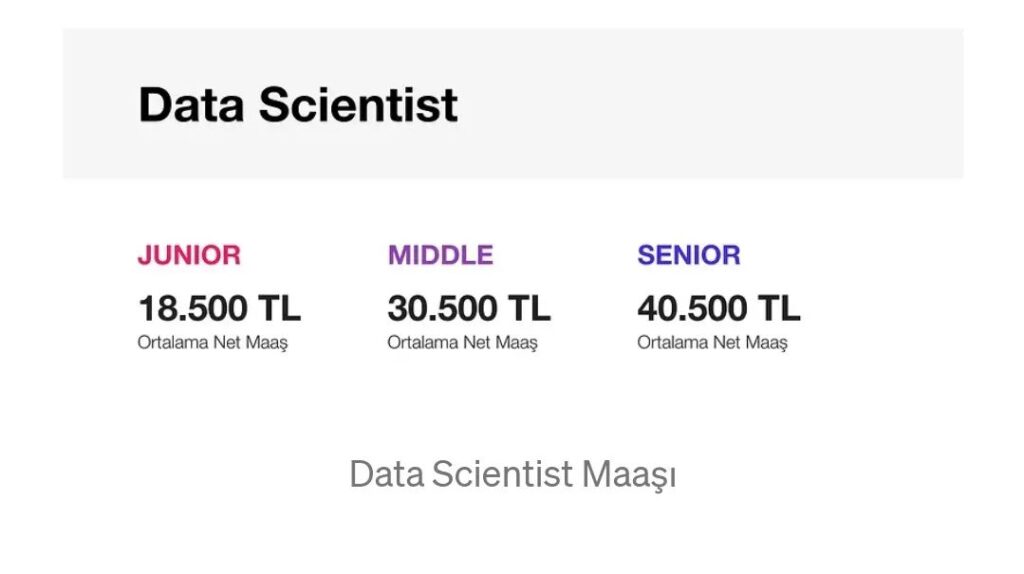Click the 18.500 salary number

click(x=191, y=308)
